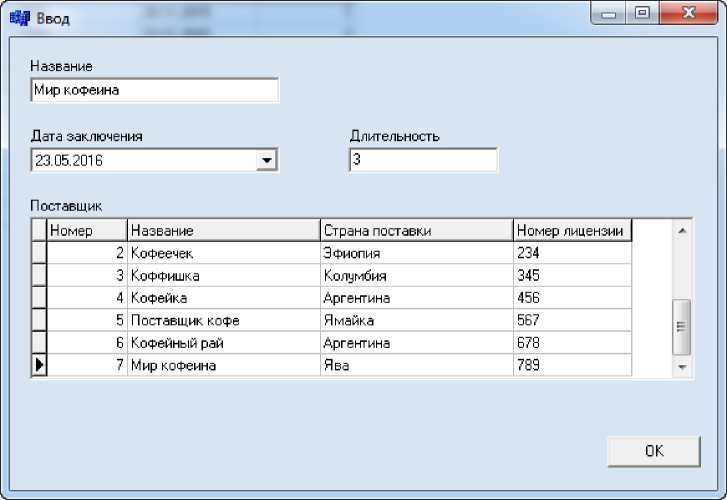Click the cell Ямайка
Viewport: 727px width, 500px height.
pos(416,320)
